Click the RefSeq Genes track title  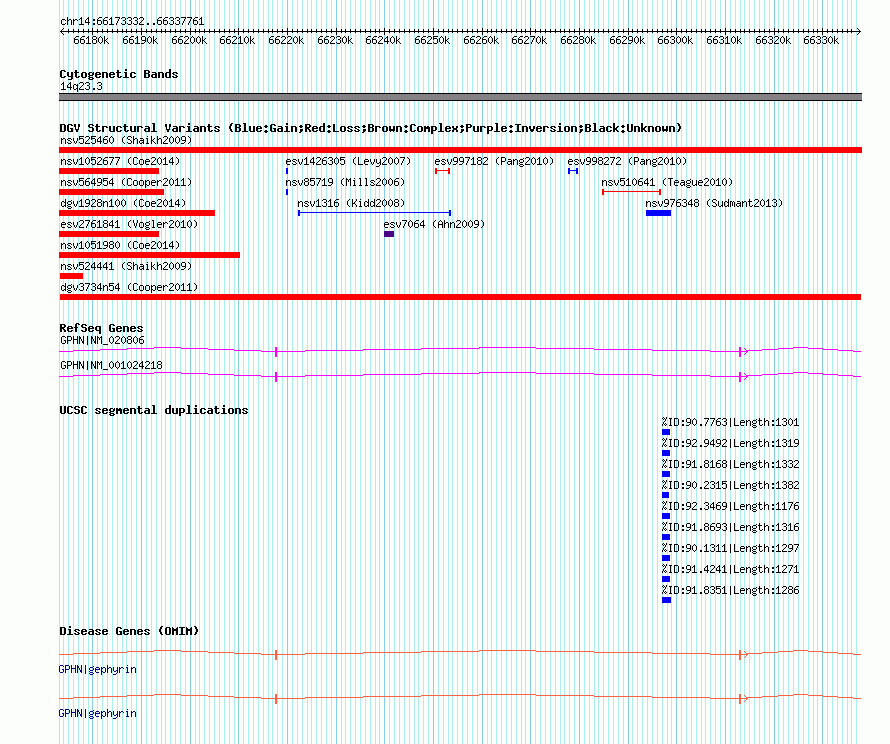tap(101, 328)
